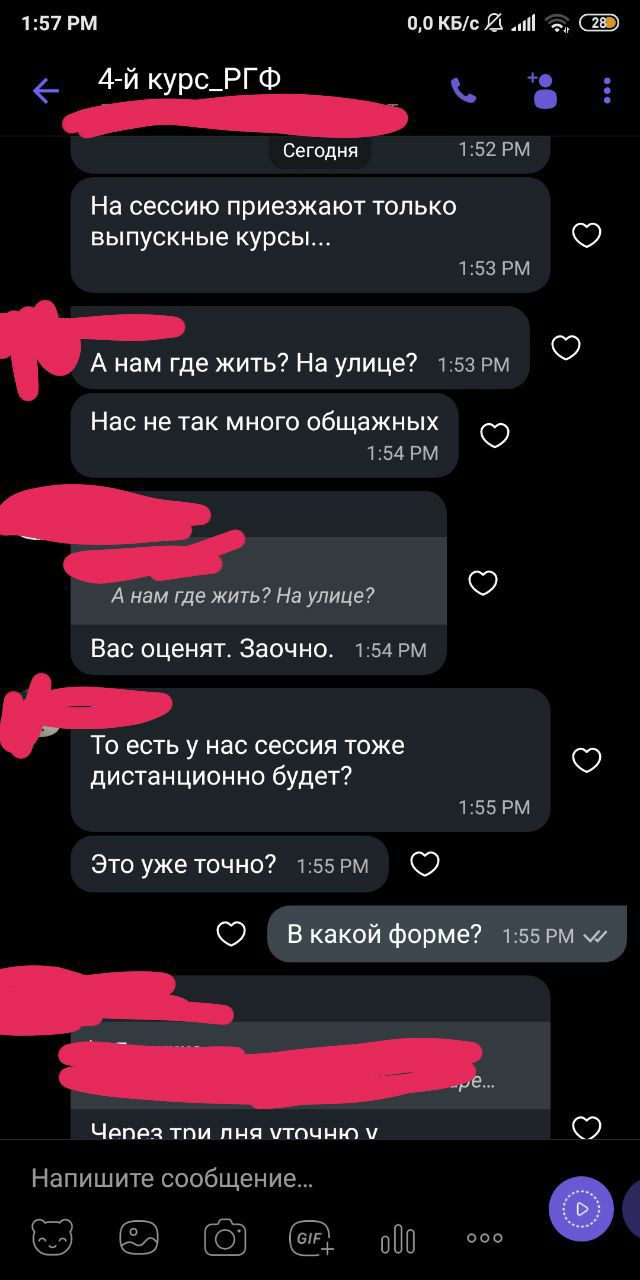Like own message 'В какой форме?'

pos(231,934)
